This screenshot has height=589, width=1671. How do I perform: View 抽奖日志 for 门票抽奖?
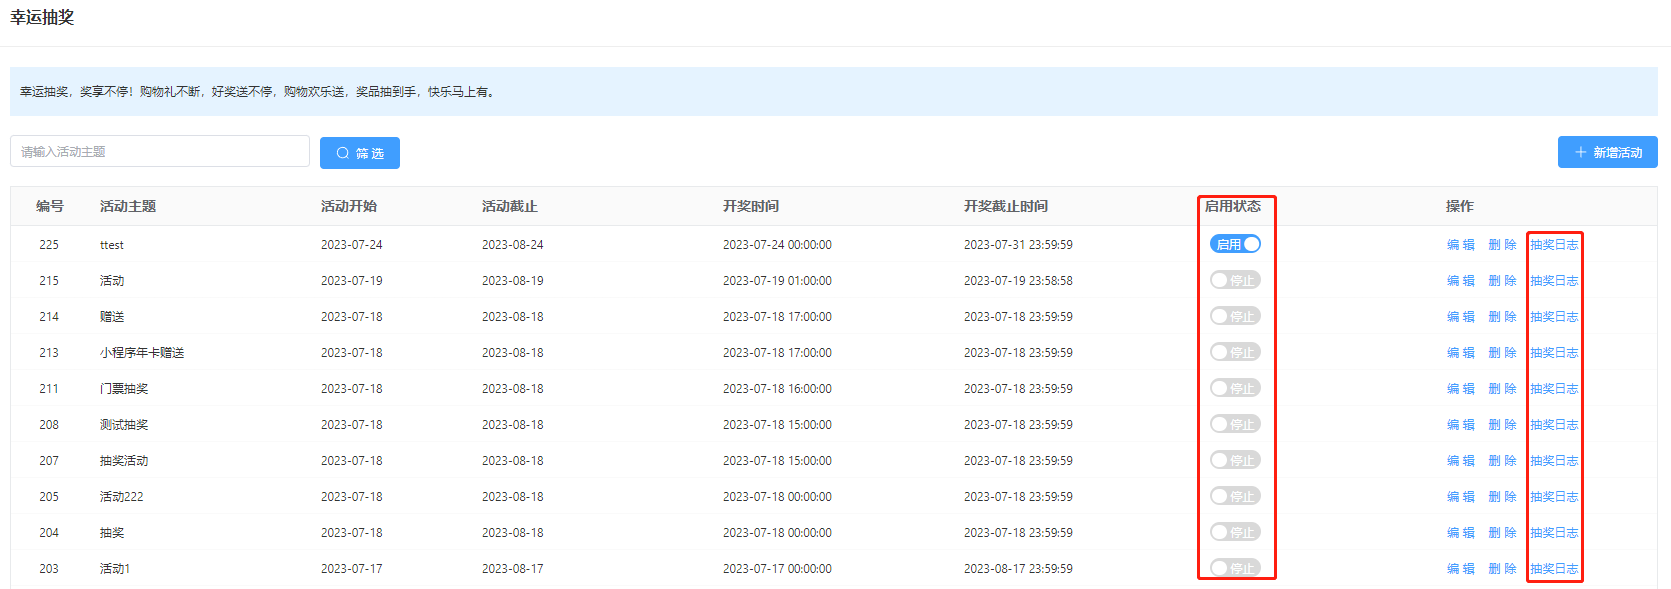[1554, 389]
